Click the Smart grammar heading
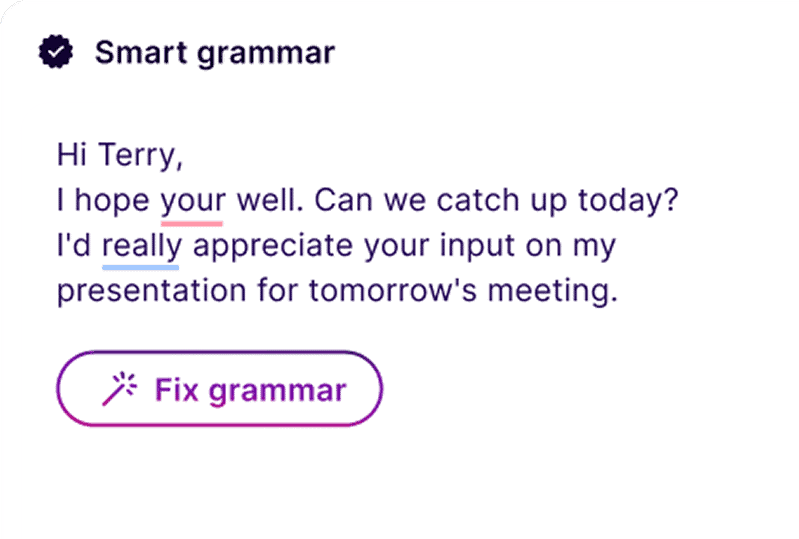The height and width of the screenshot is (539, 799). tap(214, 53)
